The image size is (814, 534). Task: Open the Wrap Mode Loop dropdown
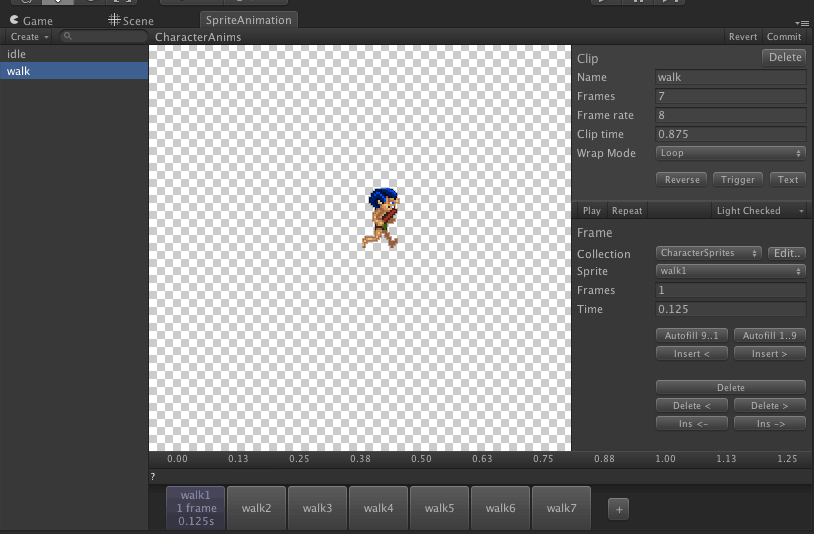pos(730,153)
